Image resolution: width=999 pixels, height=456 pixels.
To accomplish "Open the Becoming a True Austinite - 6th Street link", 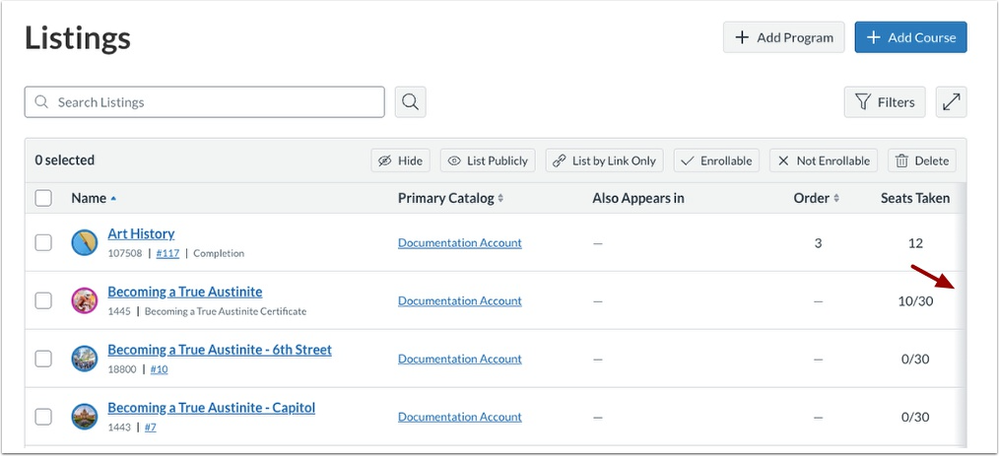I will click(220, 350).
